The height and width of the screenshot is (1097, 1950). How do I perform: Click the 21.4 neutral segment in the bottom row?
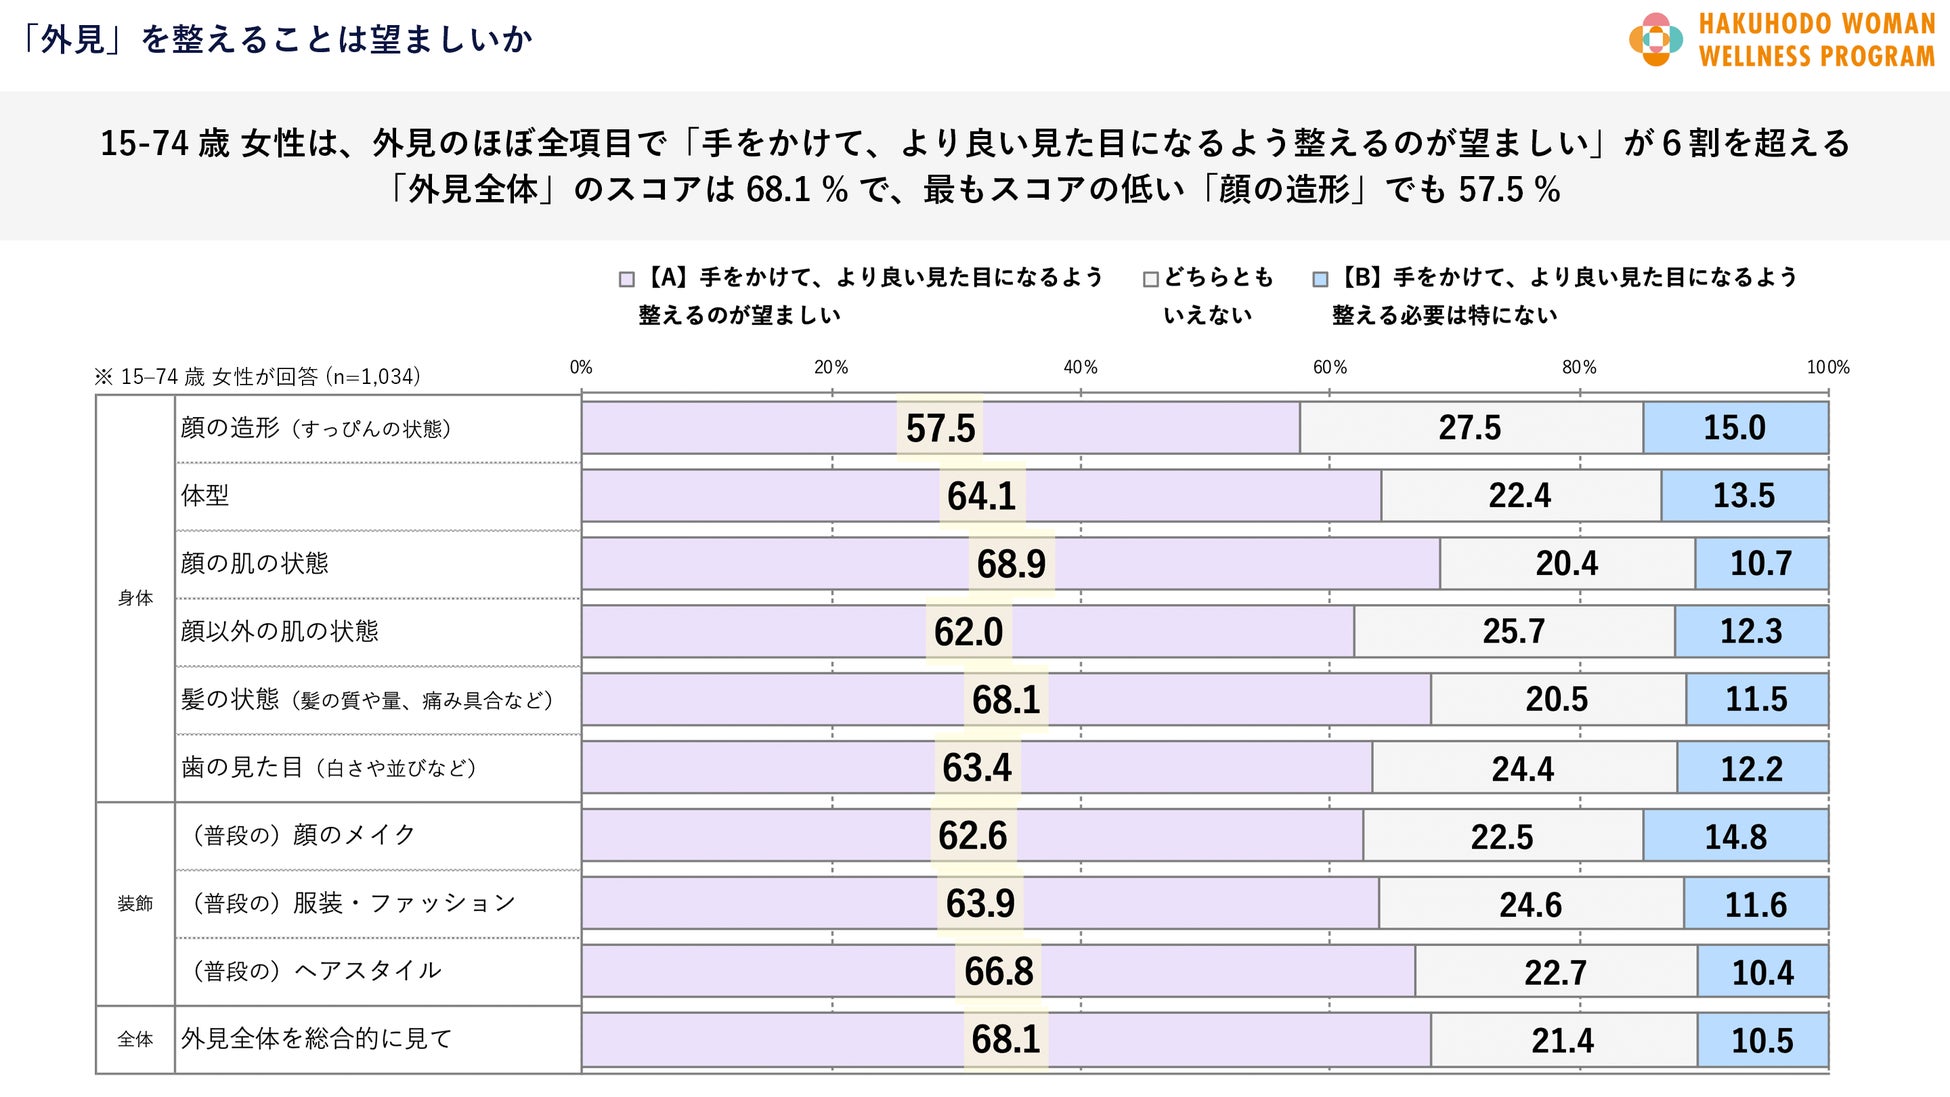1564,1040
